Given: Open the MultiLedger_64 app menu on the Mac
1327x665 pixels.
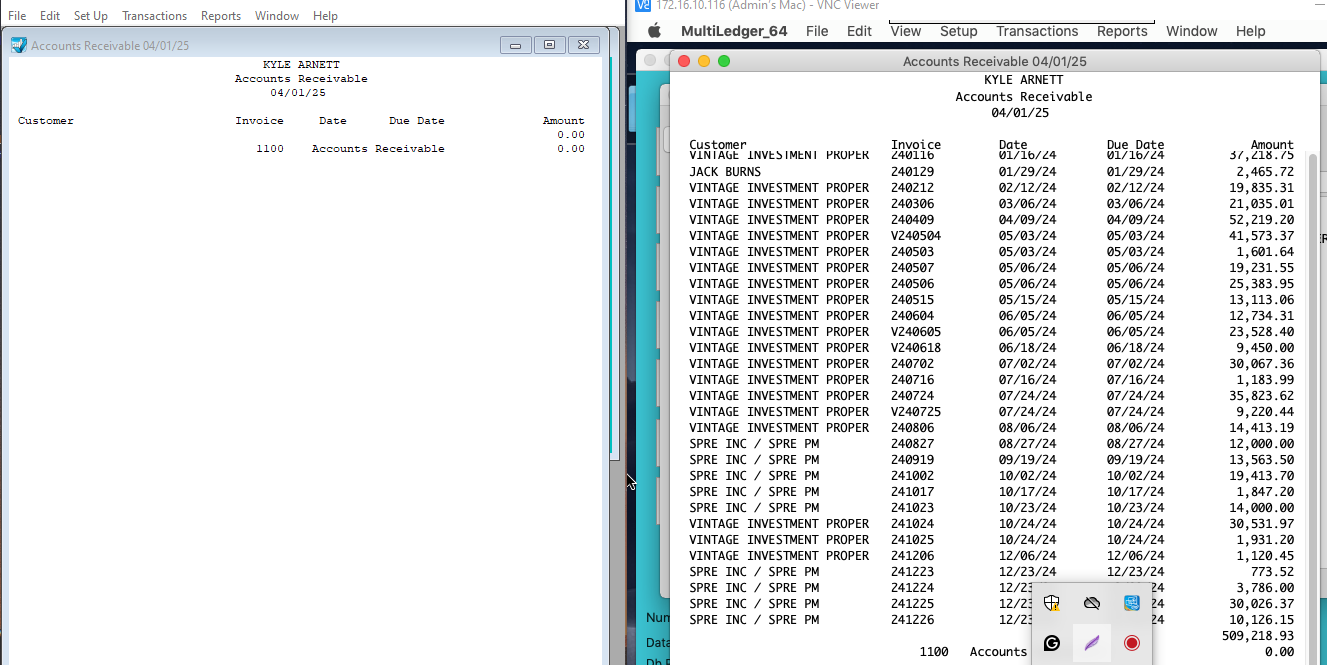Looking at the screenshot, I should coord(734,31).
